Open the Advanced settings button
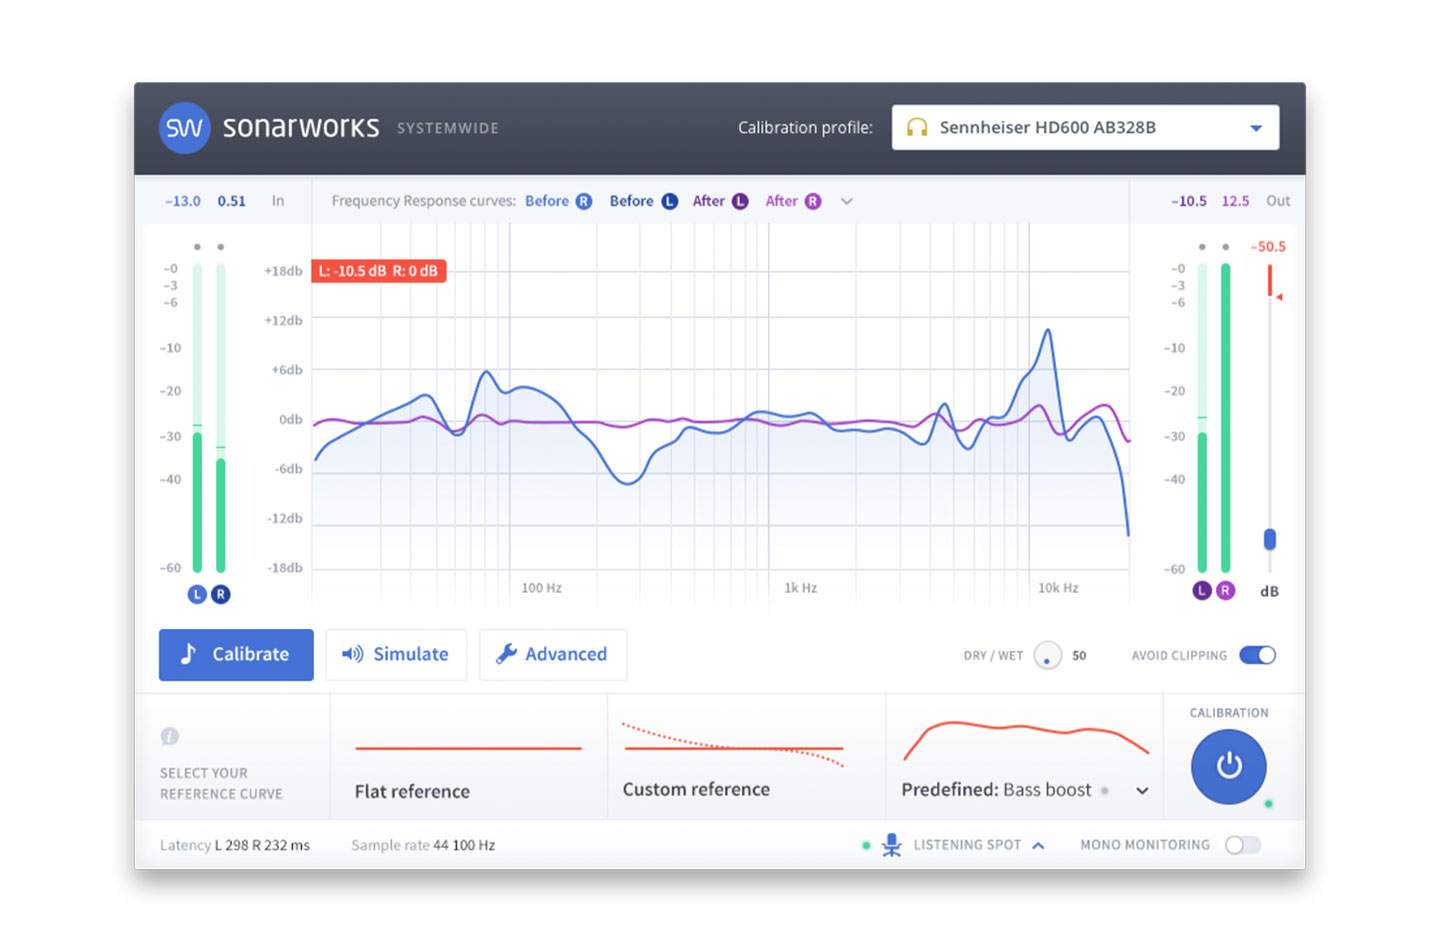Image resolution: width=1440 pixels, height=952 pixels. click(x=553, y=654)
